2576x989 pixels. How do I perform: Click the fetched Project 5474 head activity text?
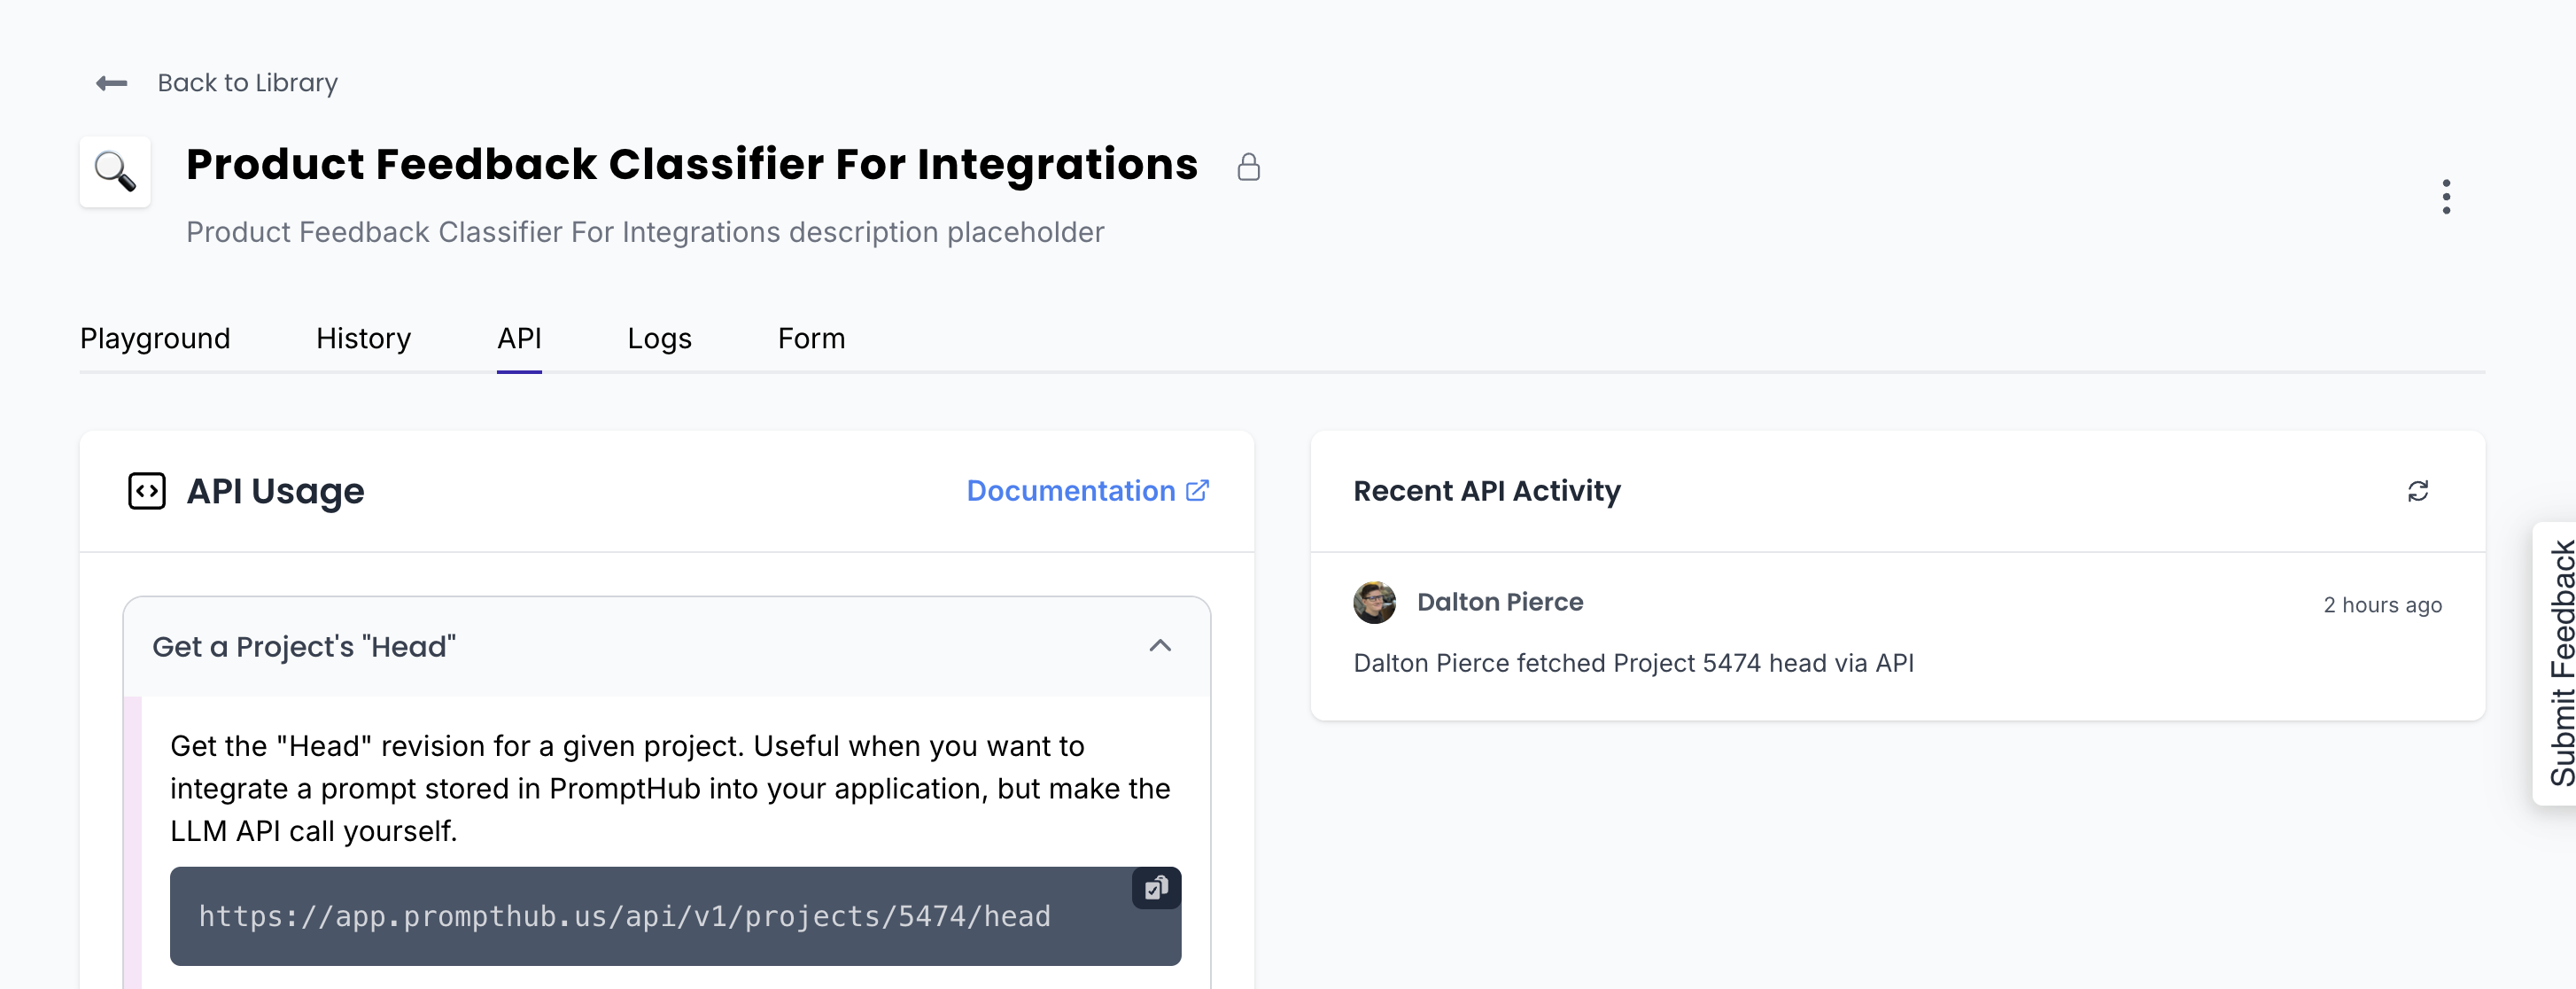[x=1633, y=663]
